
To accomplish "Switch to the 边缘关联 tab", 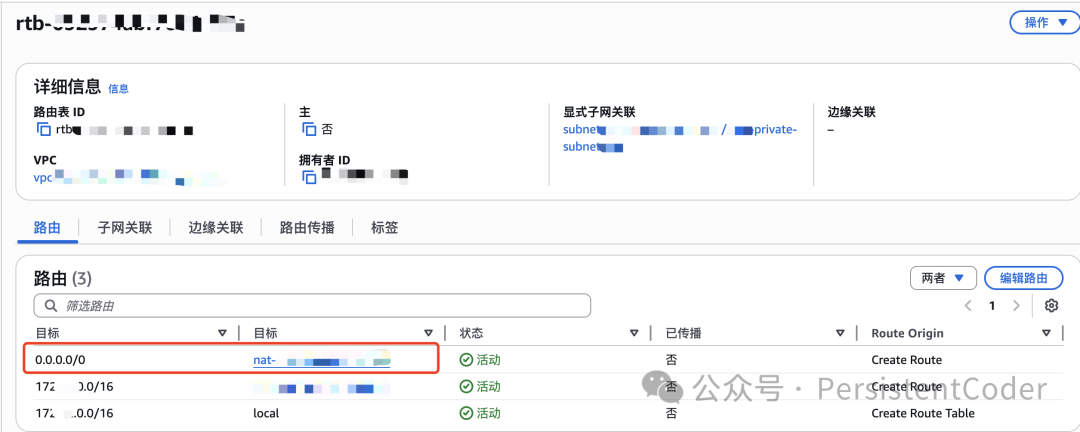I will tap(216, 228).
